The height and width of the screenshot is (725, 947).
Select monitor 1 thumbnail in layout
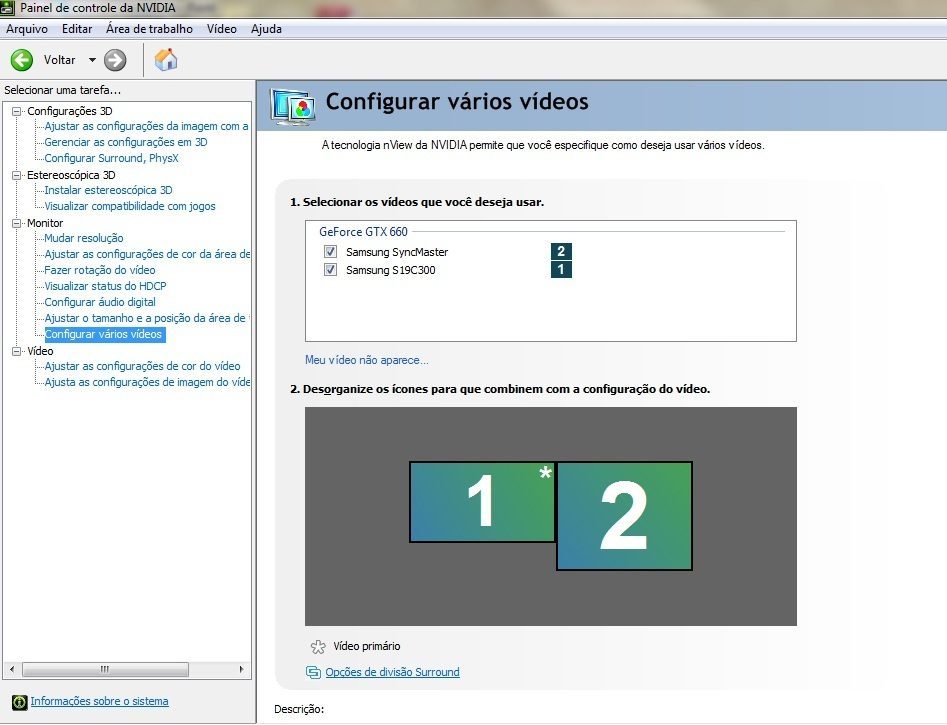[482, 502]
